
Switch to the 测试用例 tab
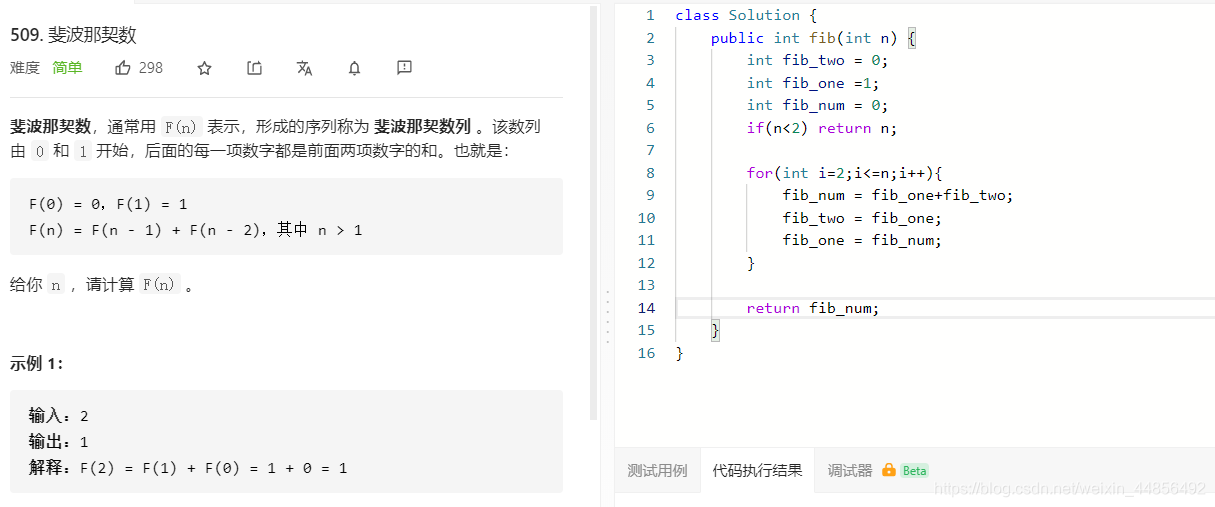657,470
